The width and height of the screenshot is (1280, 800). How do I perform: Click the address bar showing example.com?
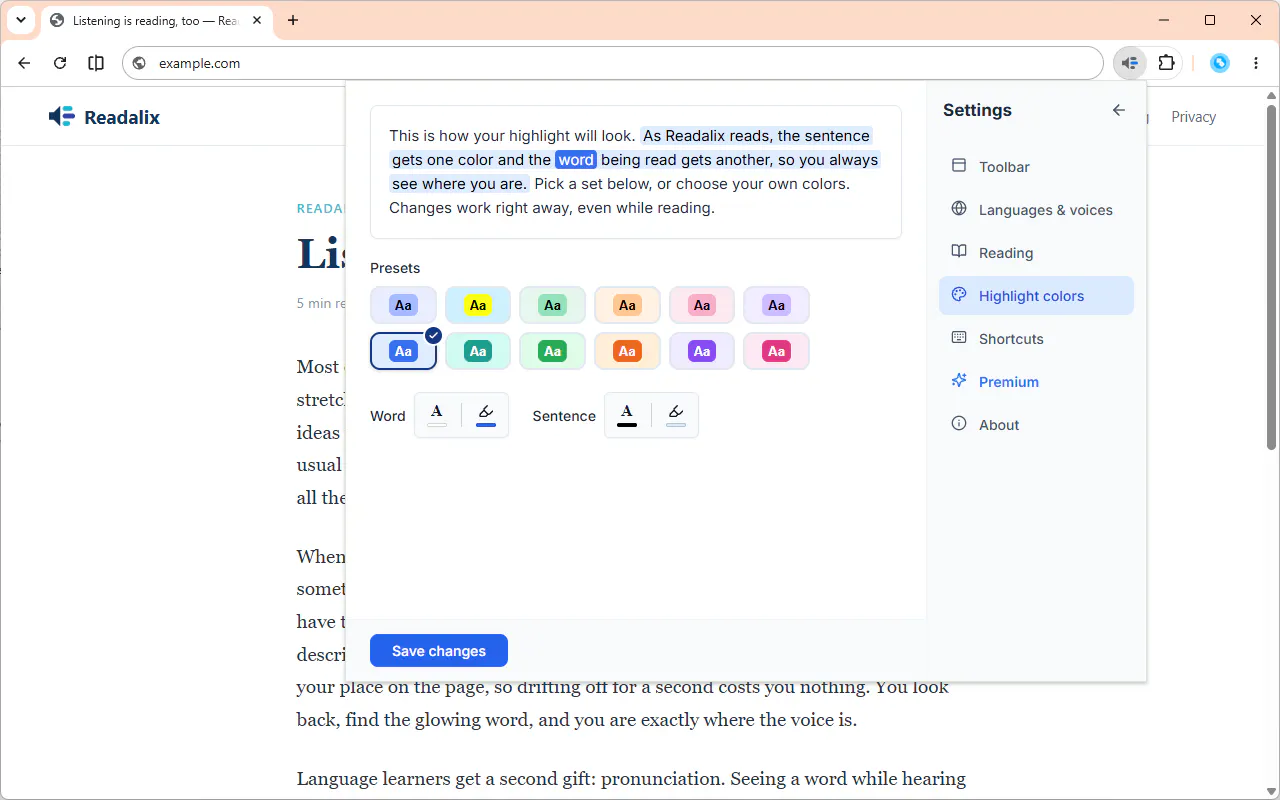pos(612,63)
